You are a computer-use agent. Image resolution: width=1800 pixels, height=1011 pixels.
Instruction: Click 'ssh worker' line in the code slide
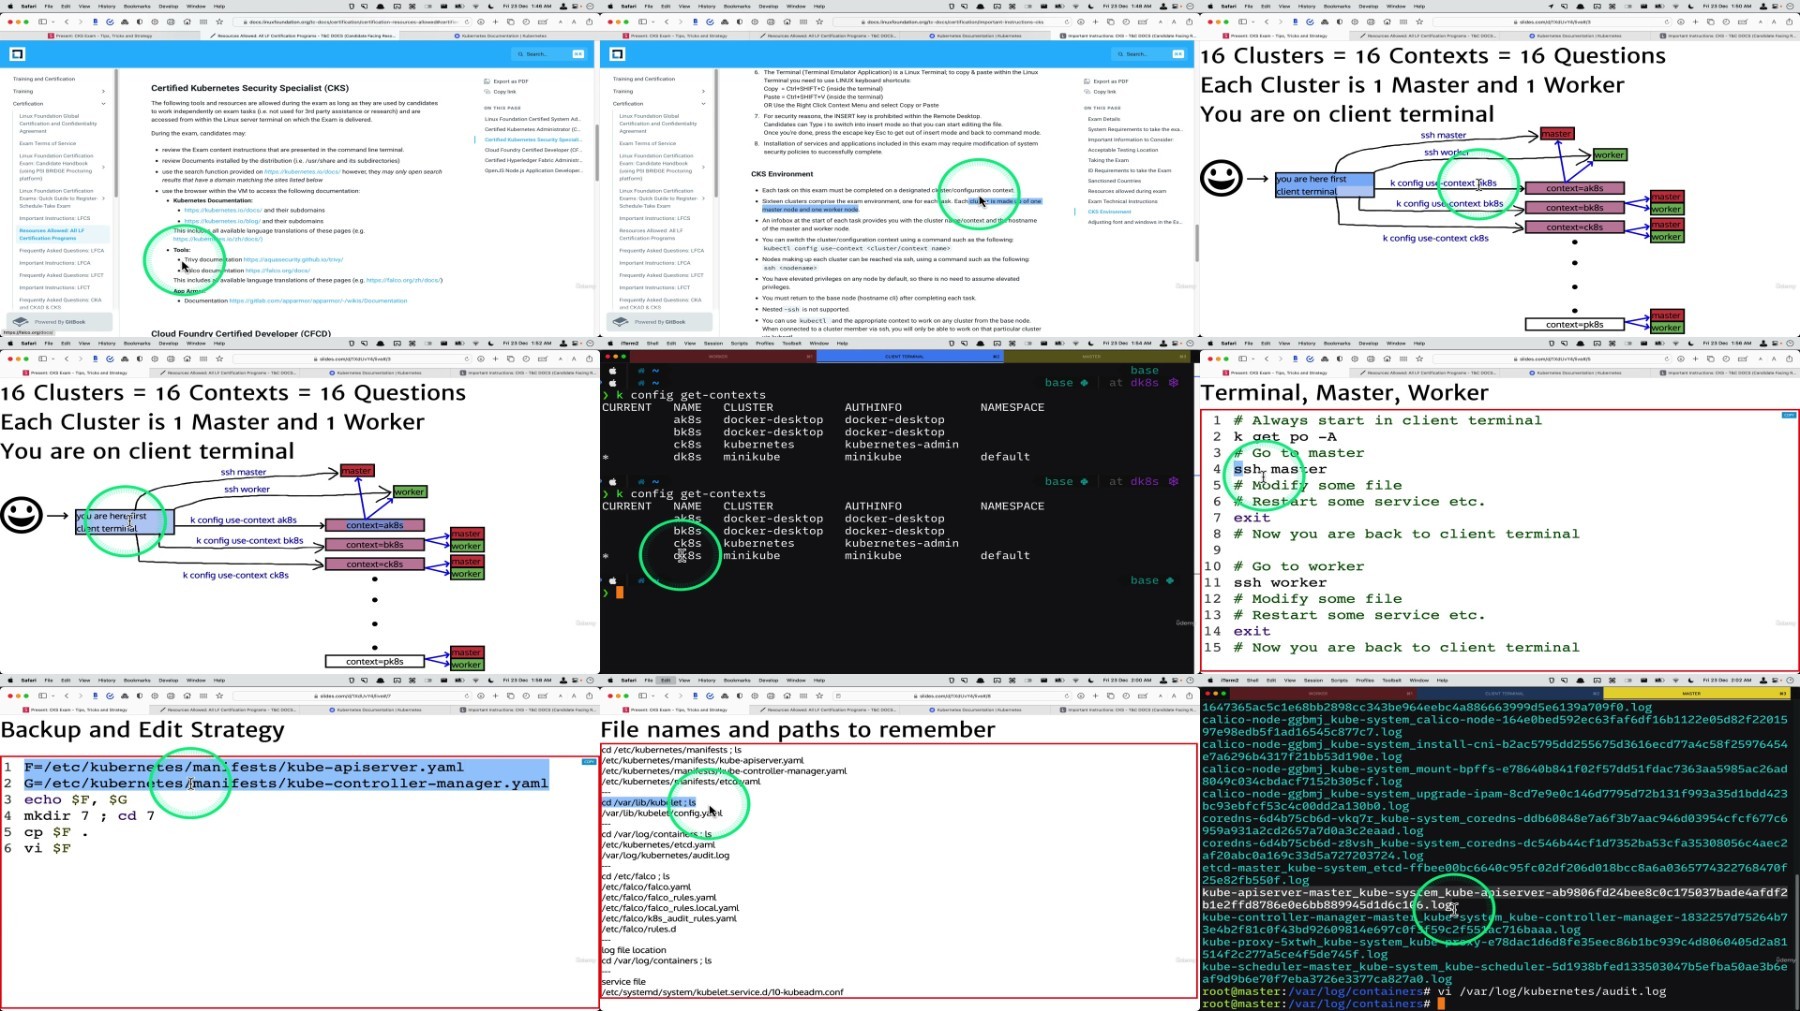(x=1280, y=583)
